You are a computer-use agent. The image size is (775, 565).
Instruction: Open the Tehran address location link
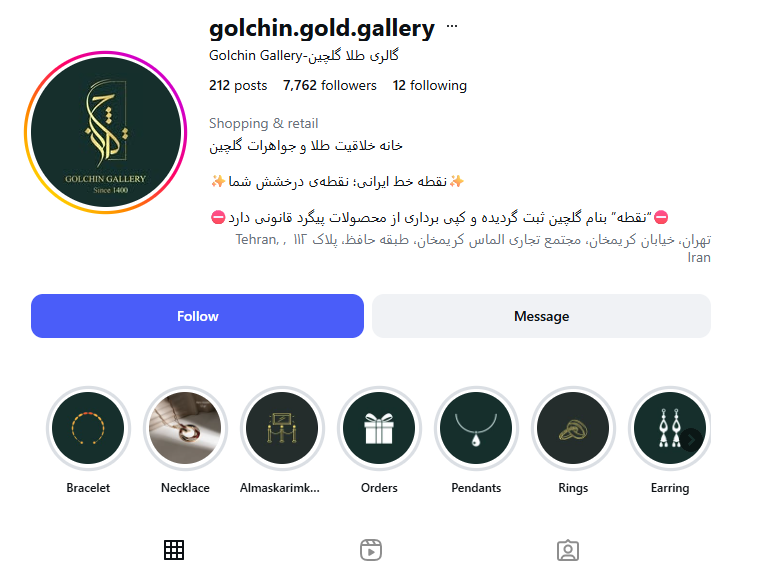click(x=473, y=249)
